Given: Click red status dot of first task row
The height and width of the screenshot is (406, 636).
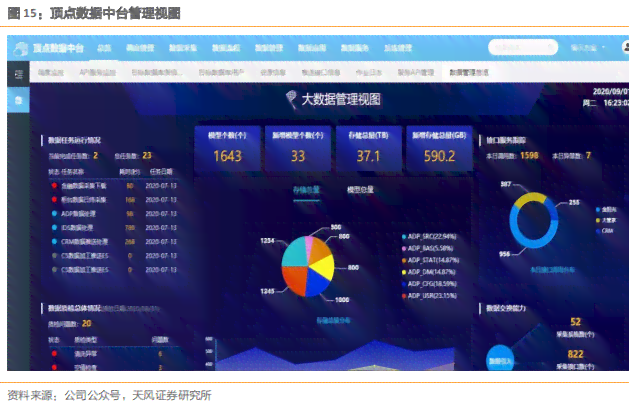Looking at the screenshot, I should click(54, 186).
